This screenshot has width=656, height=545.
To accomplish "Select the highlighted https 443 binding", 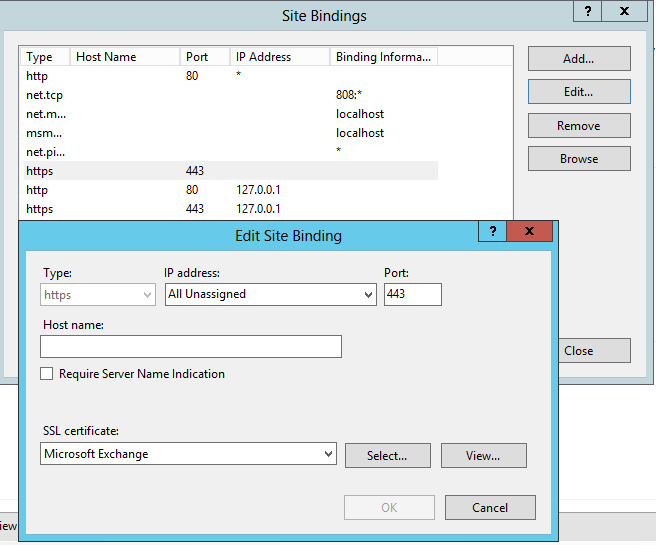I will point(231,171).
